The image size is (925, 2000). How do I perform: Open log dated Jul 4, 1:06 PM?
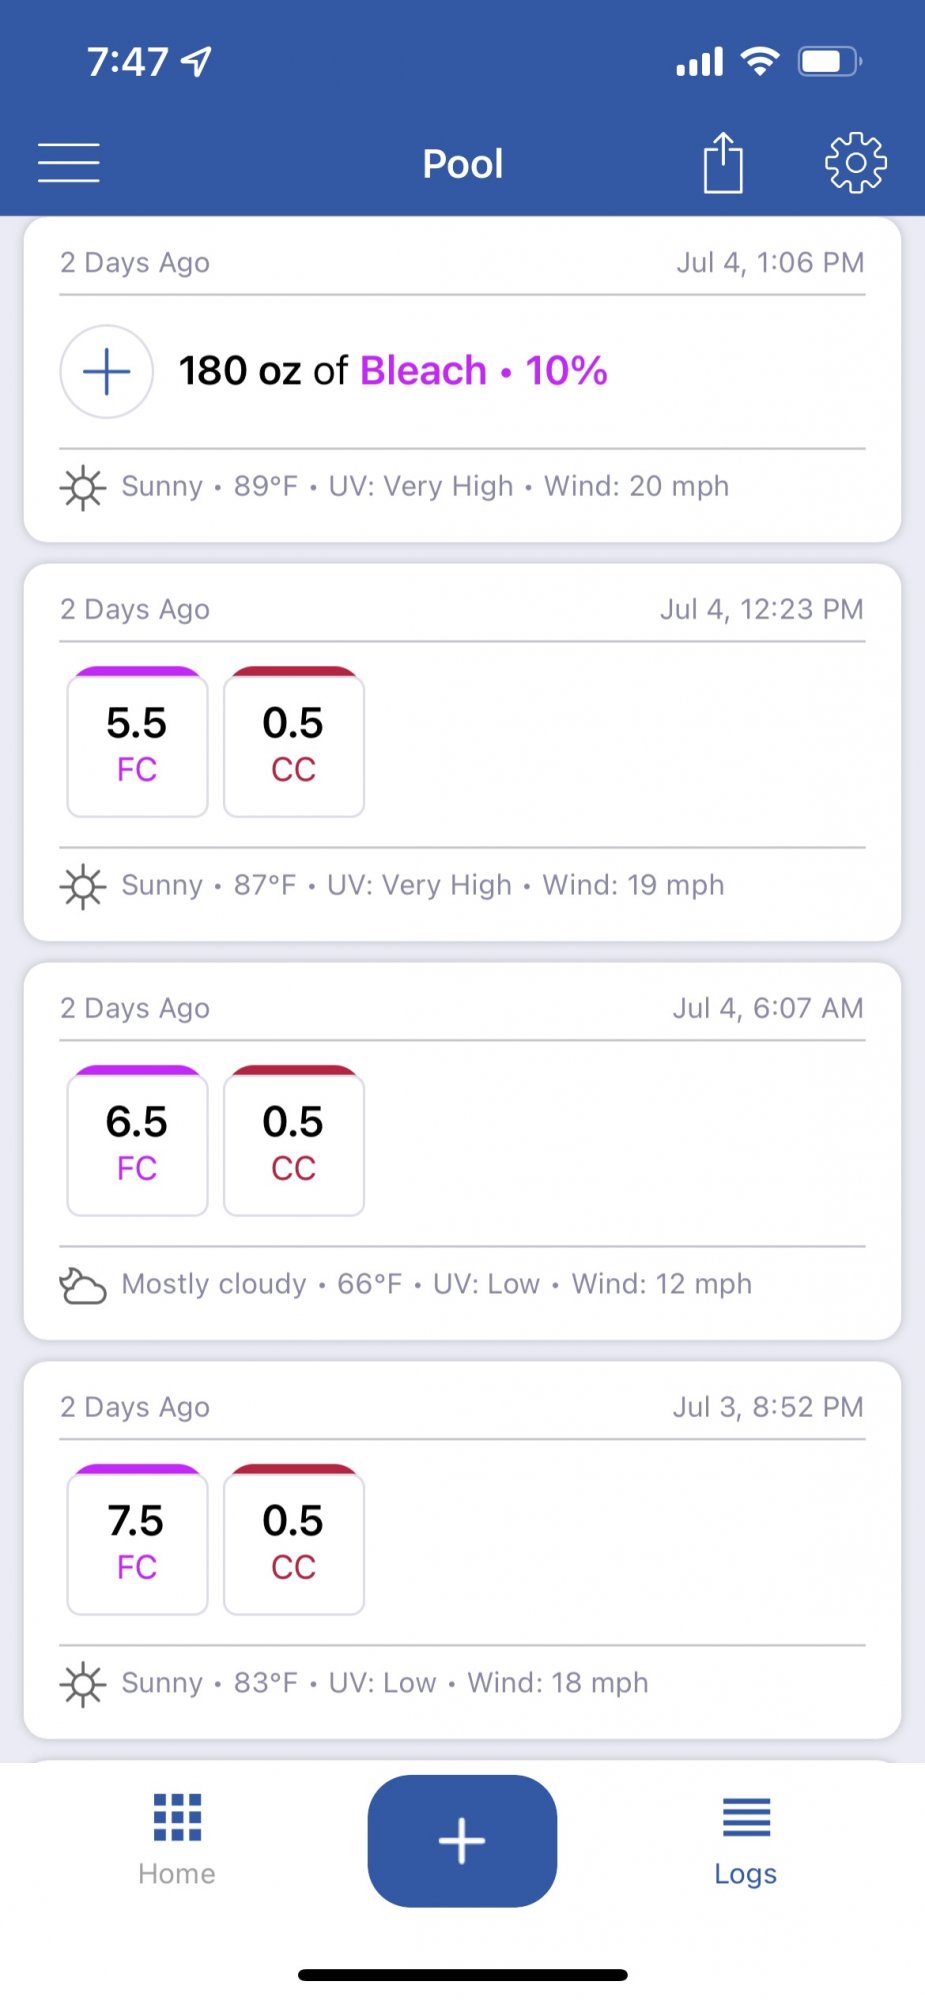(462, 380)
